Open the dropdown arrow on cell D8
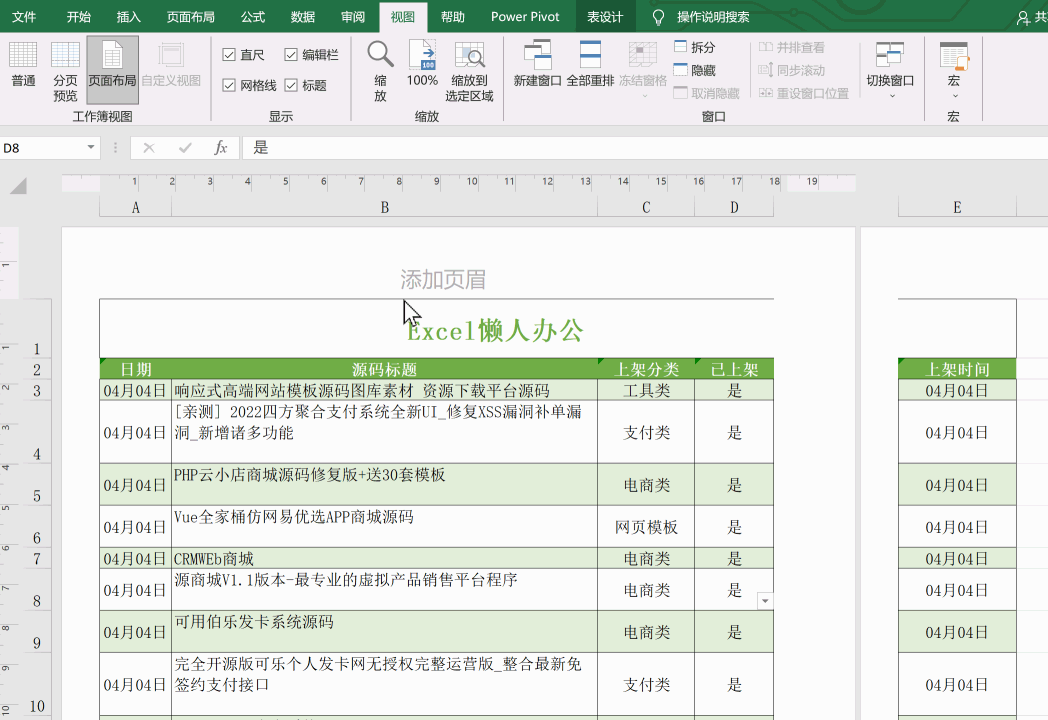The image size is (1048, 720). (x=765, y=601)
